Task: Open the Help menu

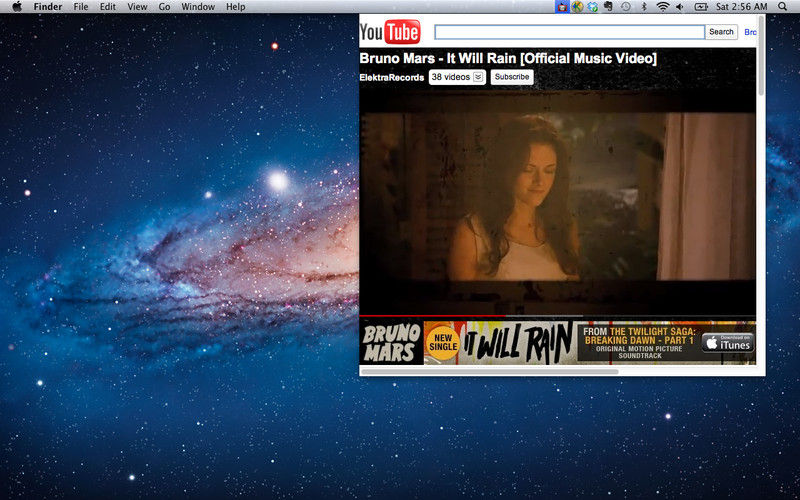Action: coord(236,7)
